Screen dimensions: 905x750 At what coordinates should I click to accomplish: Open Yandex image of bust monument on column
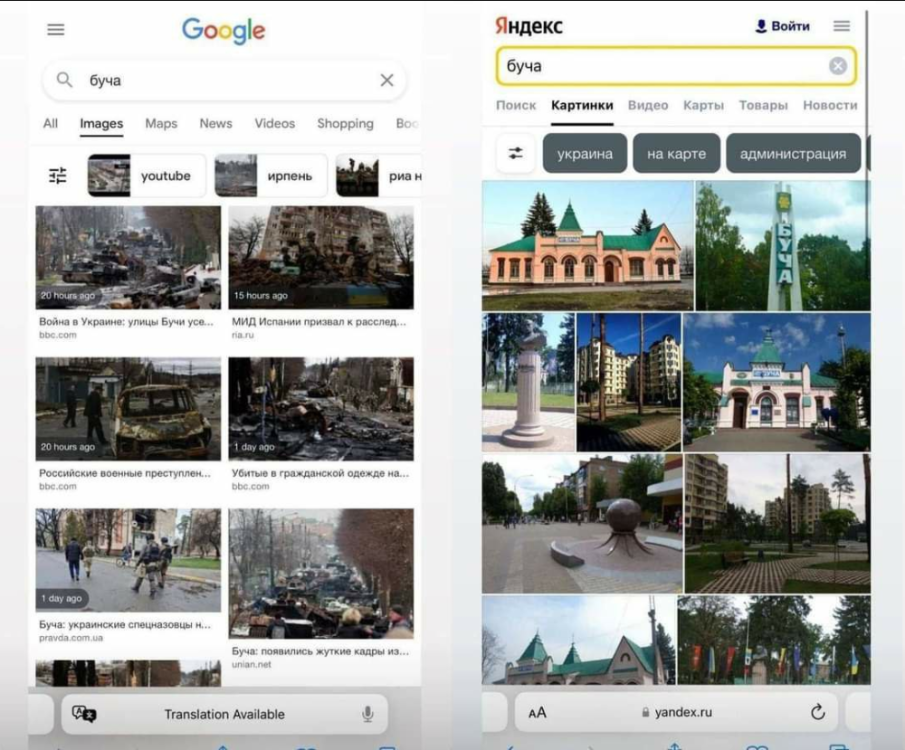[528, 382]
